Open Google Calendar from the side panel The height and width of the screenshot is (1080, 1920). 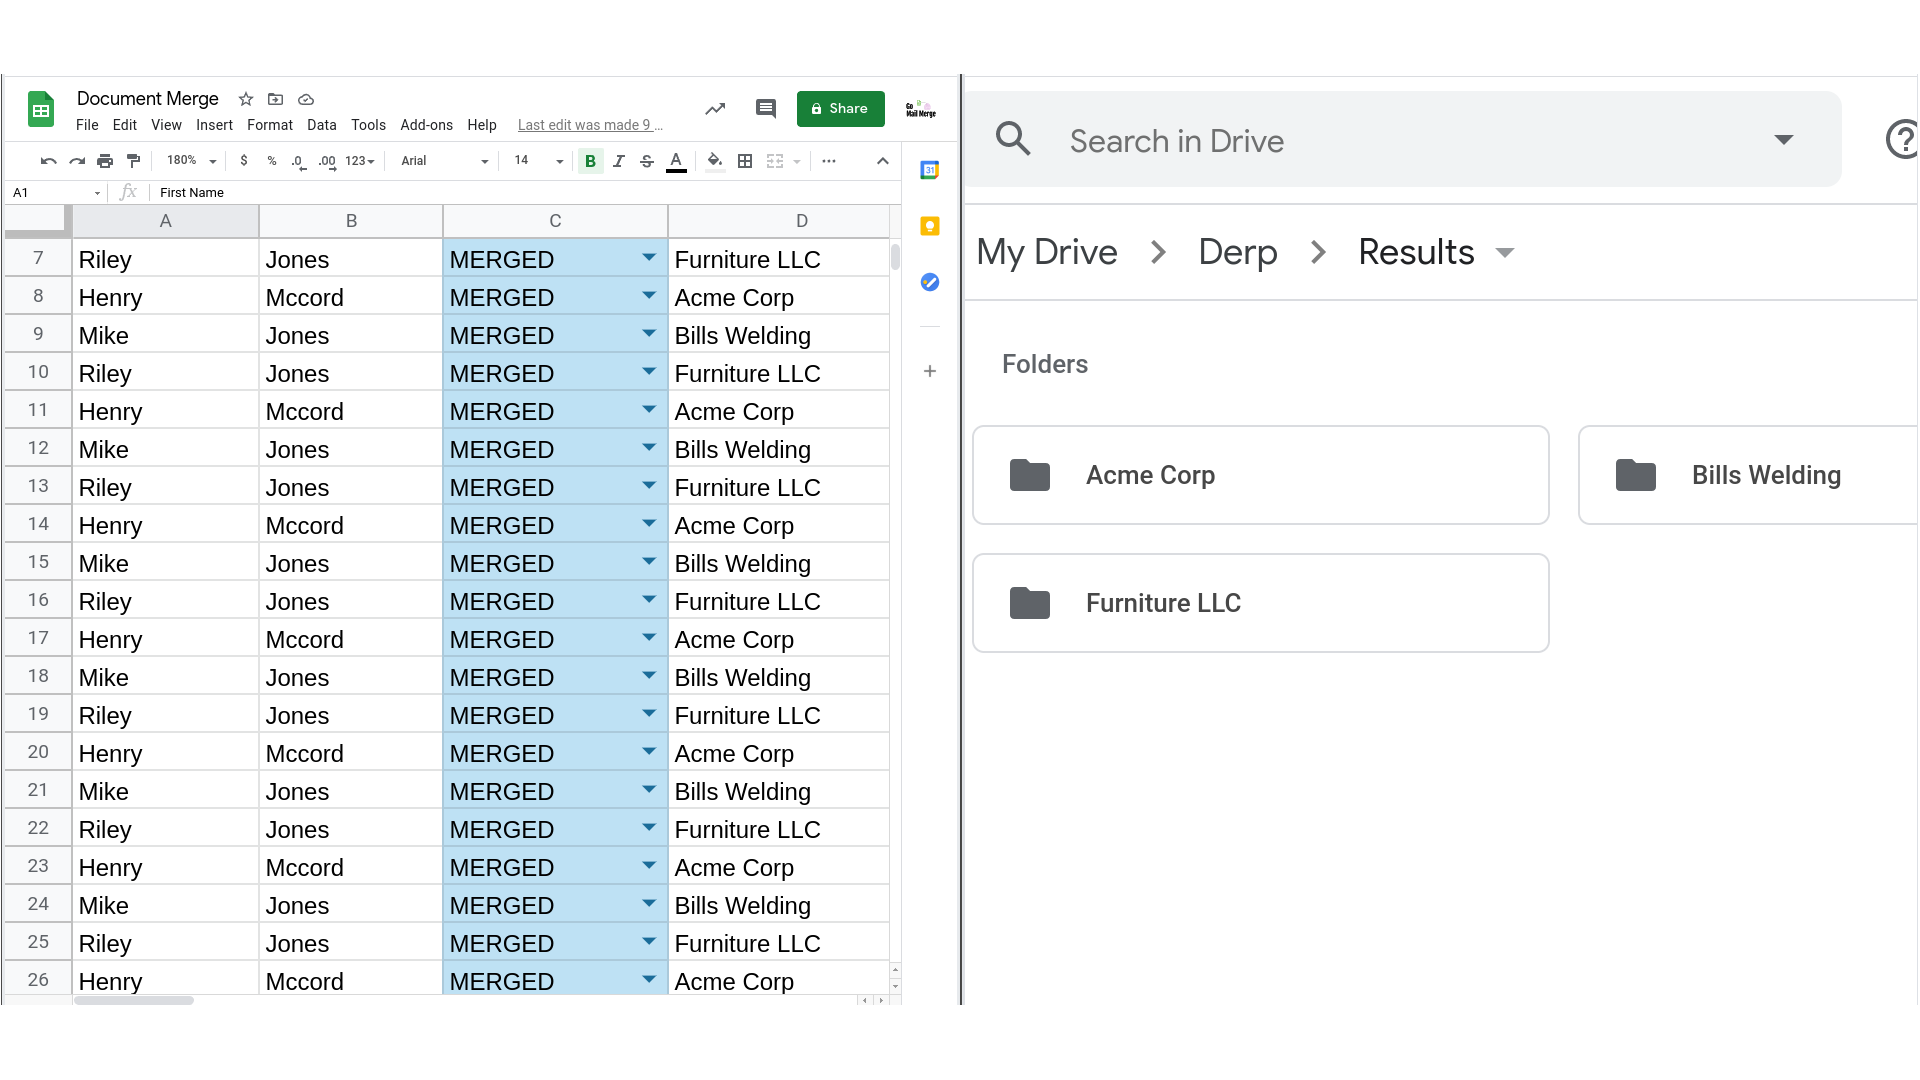coord(930,170)
